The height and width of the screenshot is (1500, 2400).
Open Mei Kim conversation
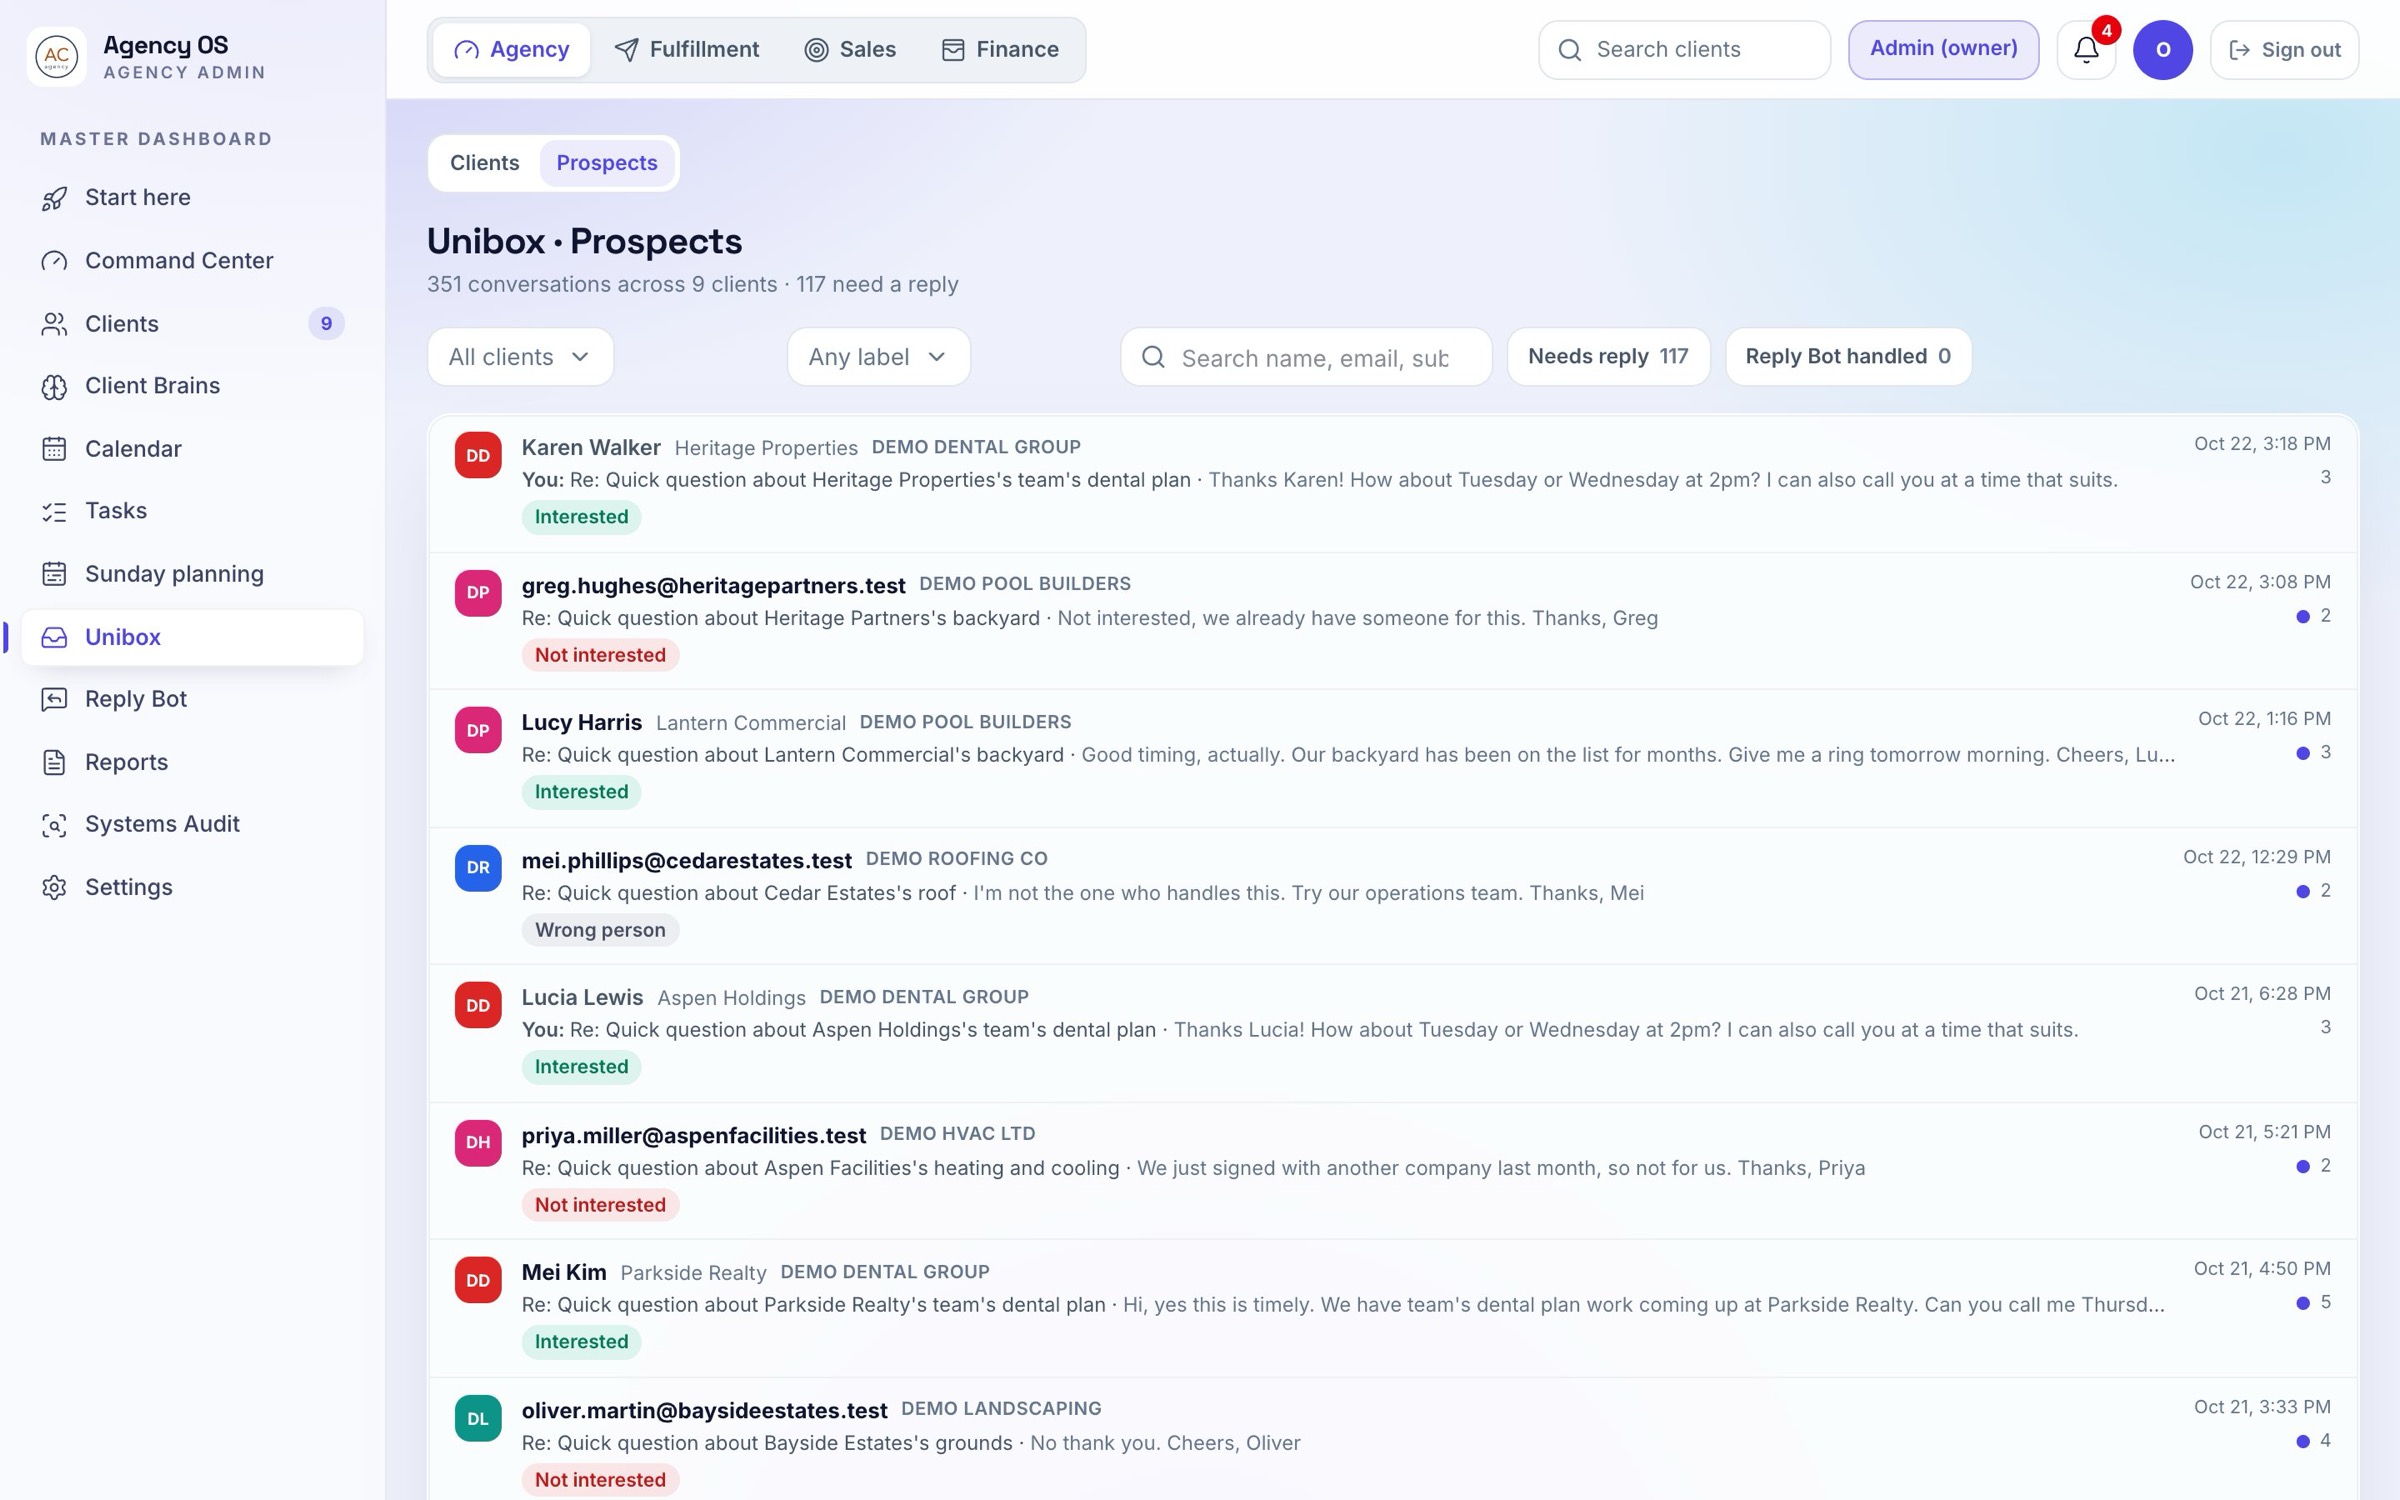[1392, 1307]
